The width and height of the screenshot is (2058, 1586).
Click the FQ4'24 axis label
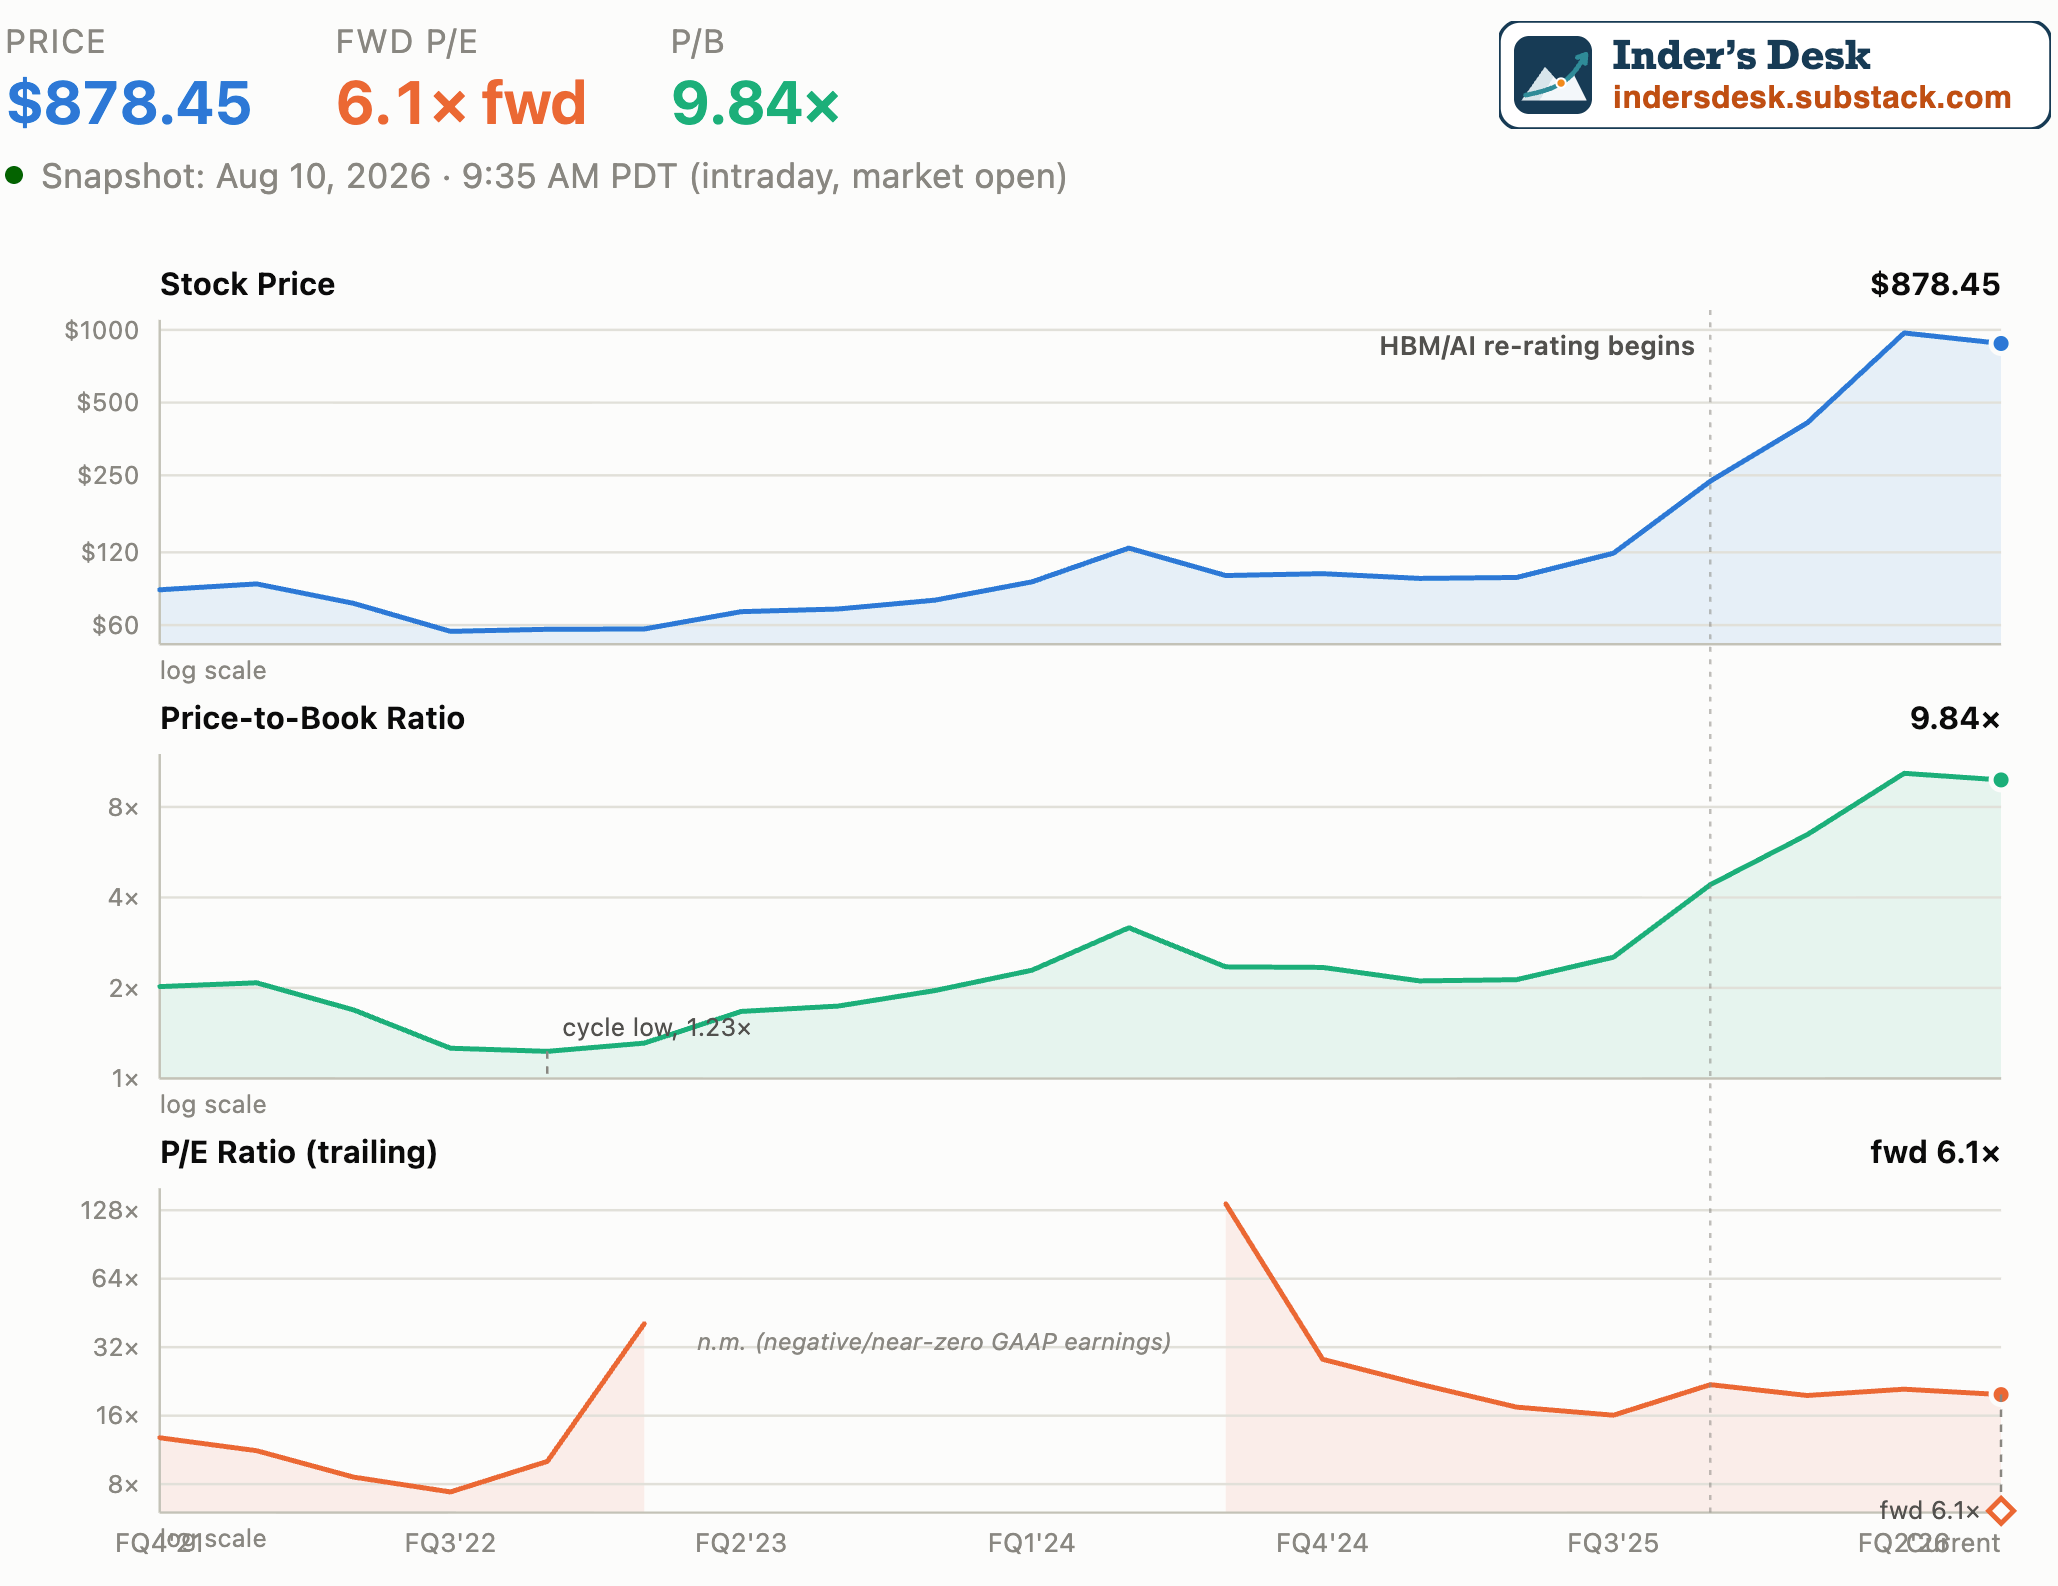click(1322, 1543)
